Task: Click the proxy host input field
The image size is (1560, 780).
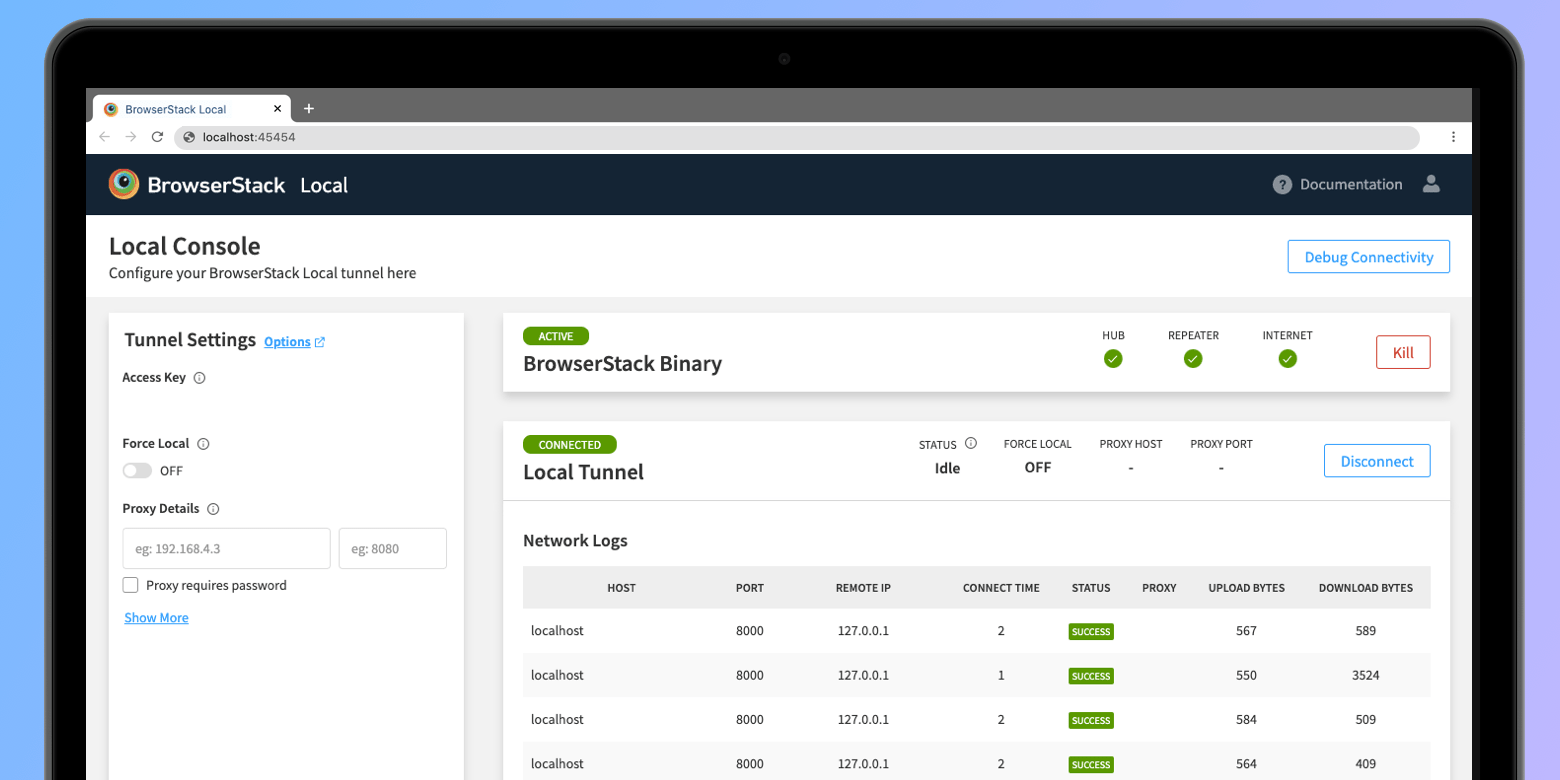Action: point(226,549)
